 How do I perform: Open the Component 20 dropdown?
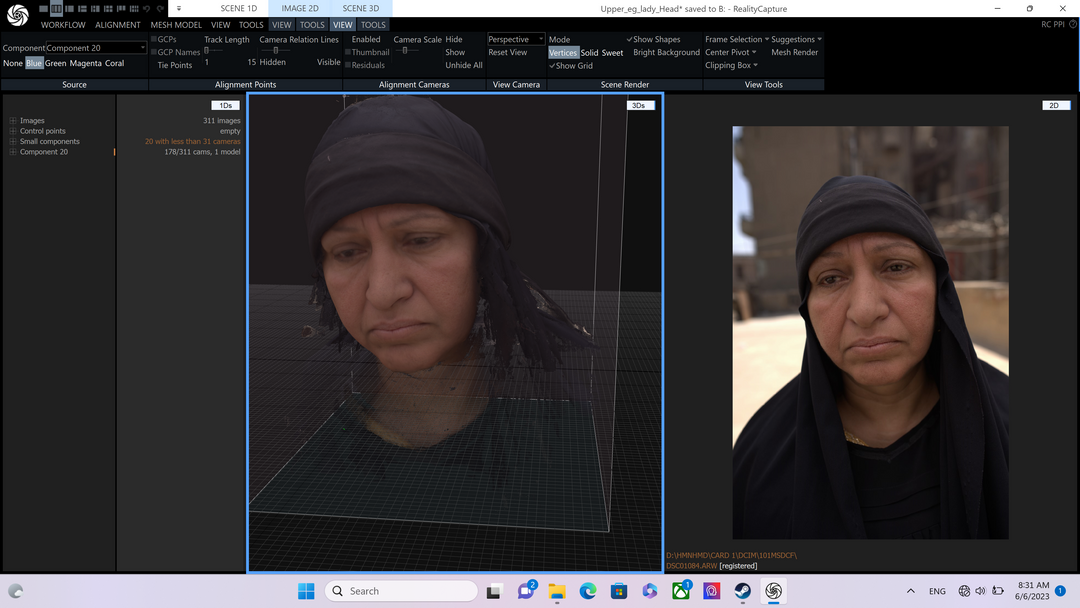point(143,47)
